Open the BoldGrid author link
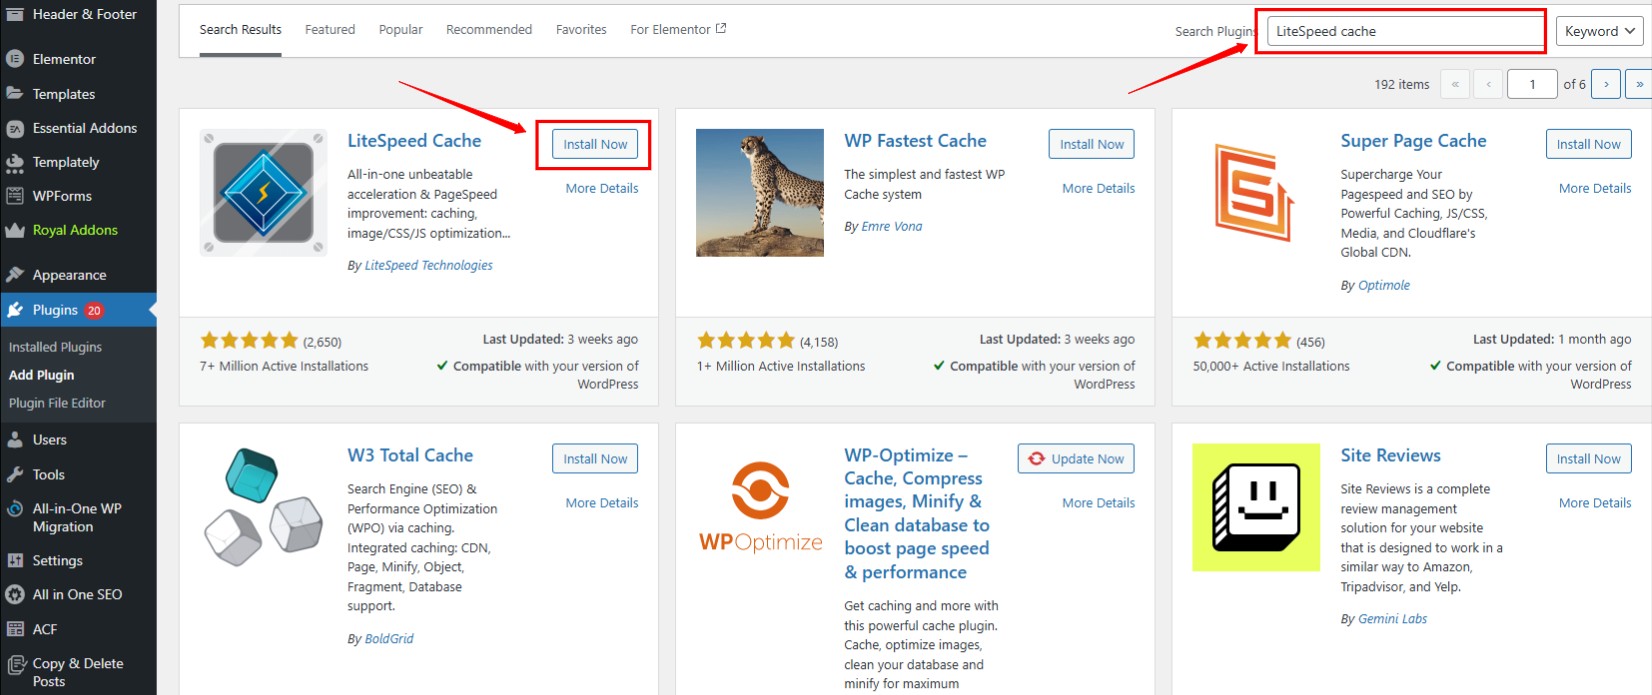Image resolution: width=1652 pixels, height=695 pixels. click(x=389, y=639)
